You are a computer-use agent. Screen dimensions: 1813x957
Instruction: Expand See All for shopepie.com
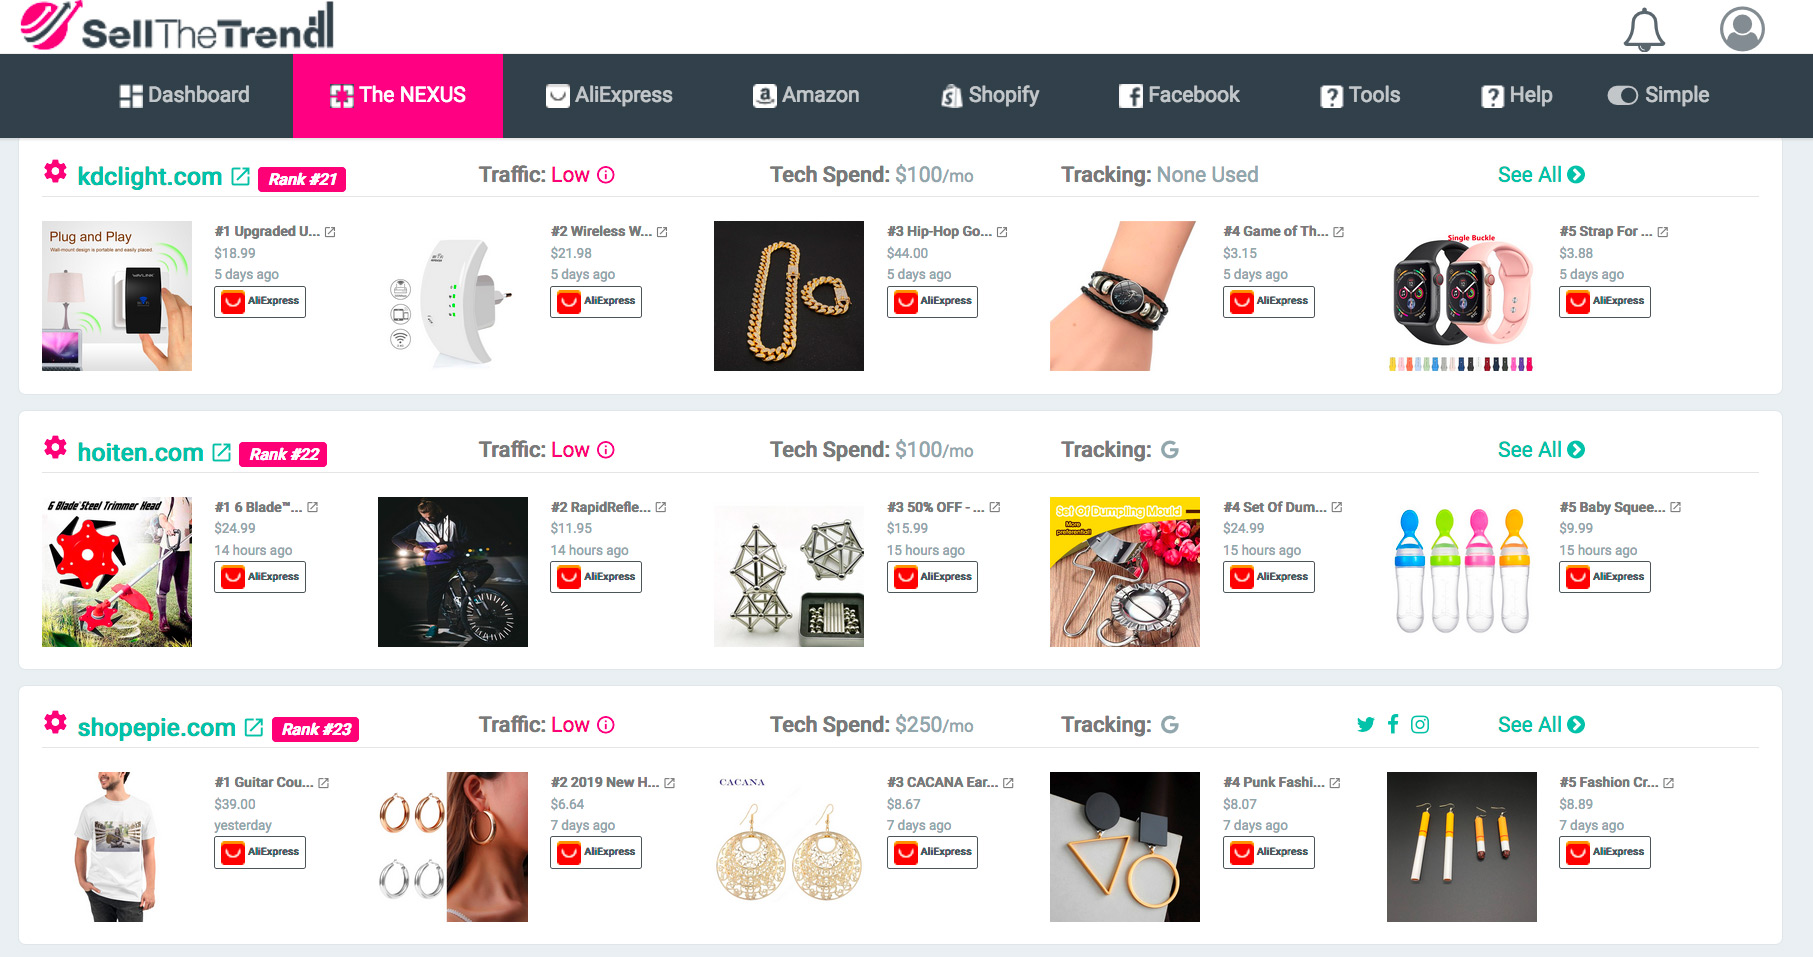tap(1541, 725)
